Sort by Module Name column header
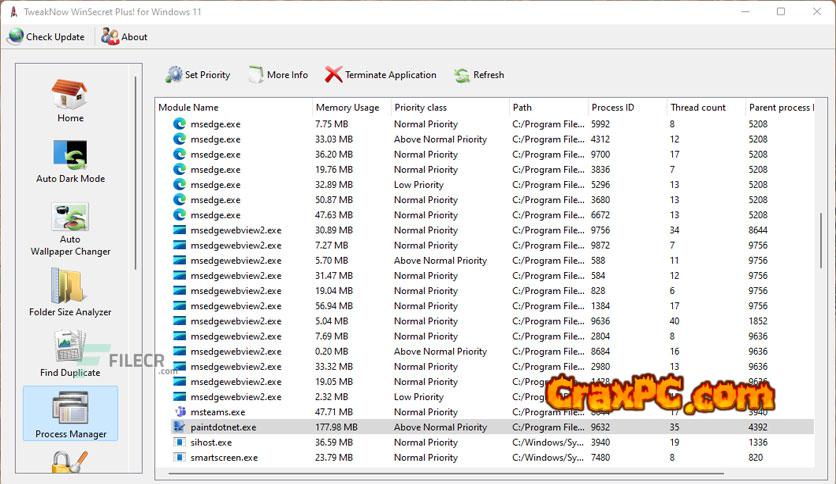 point(234,107)
